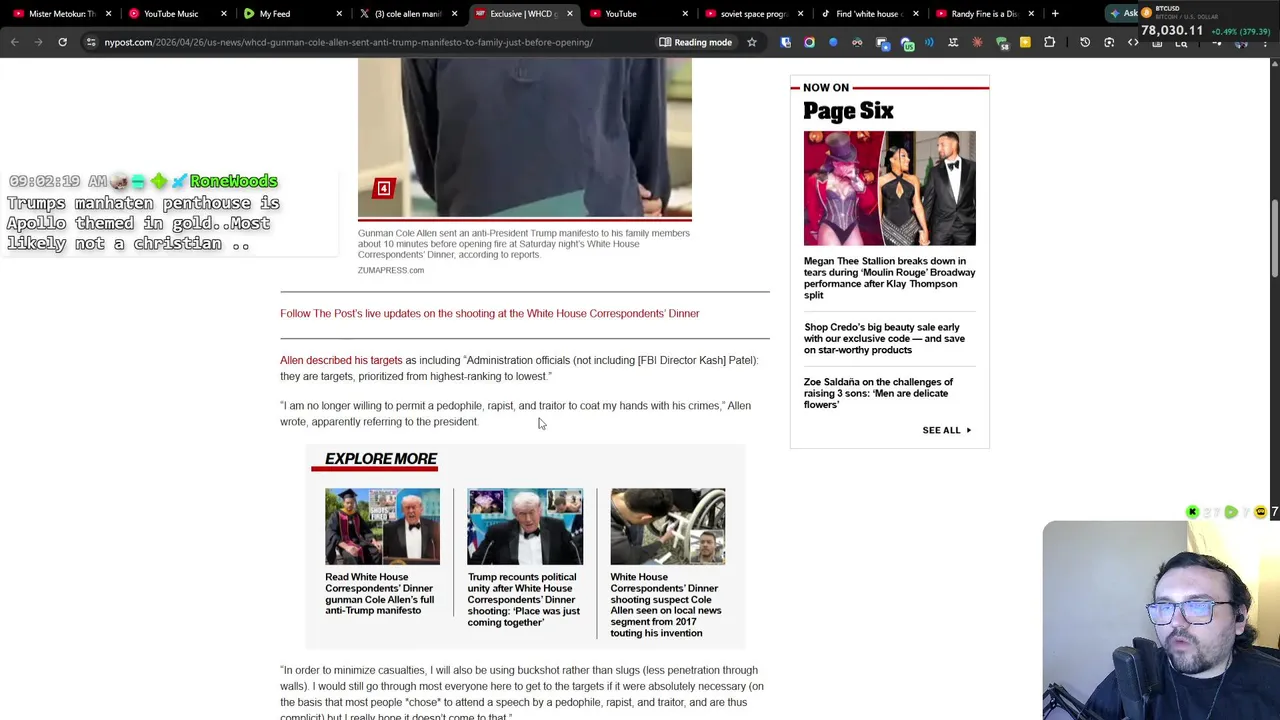Open Zoe Saldaña raising 3 sons story
The image size is (1280, 720).
click(x=878, y=393)
